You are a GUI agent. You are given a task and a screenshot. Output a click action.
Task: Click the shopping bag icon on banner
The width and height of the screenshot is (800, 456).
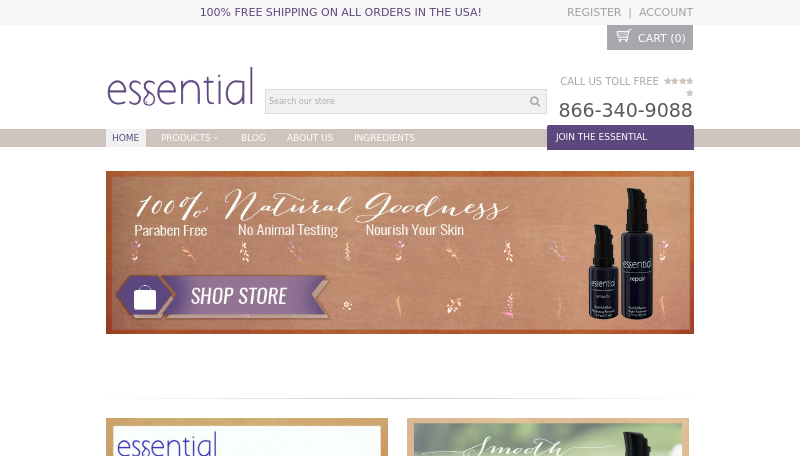tap(145, 297)
